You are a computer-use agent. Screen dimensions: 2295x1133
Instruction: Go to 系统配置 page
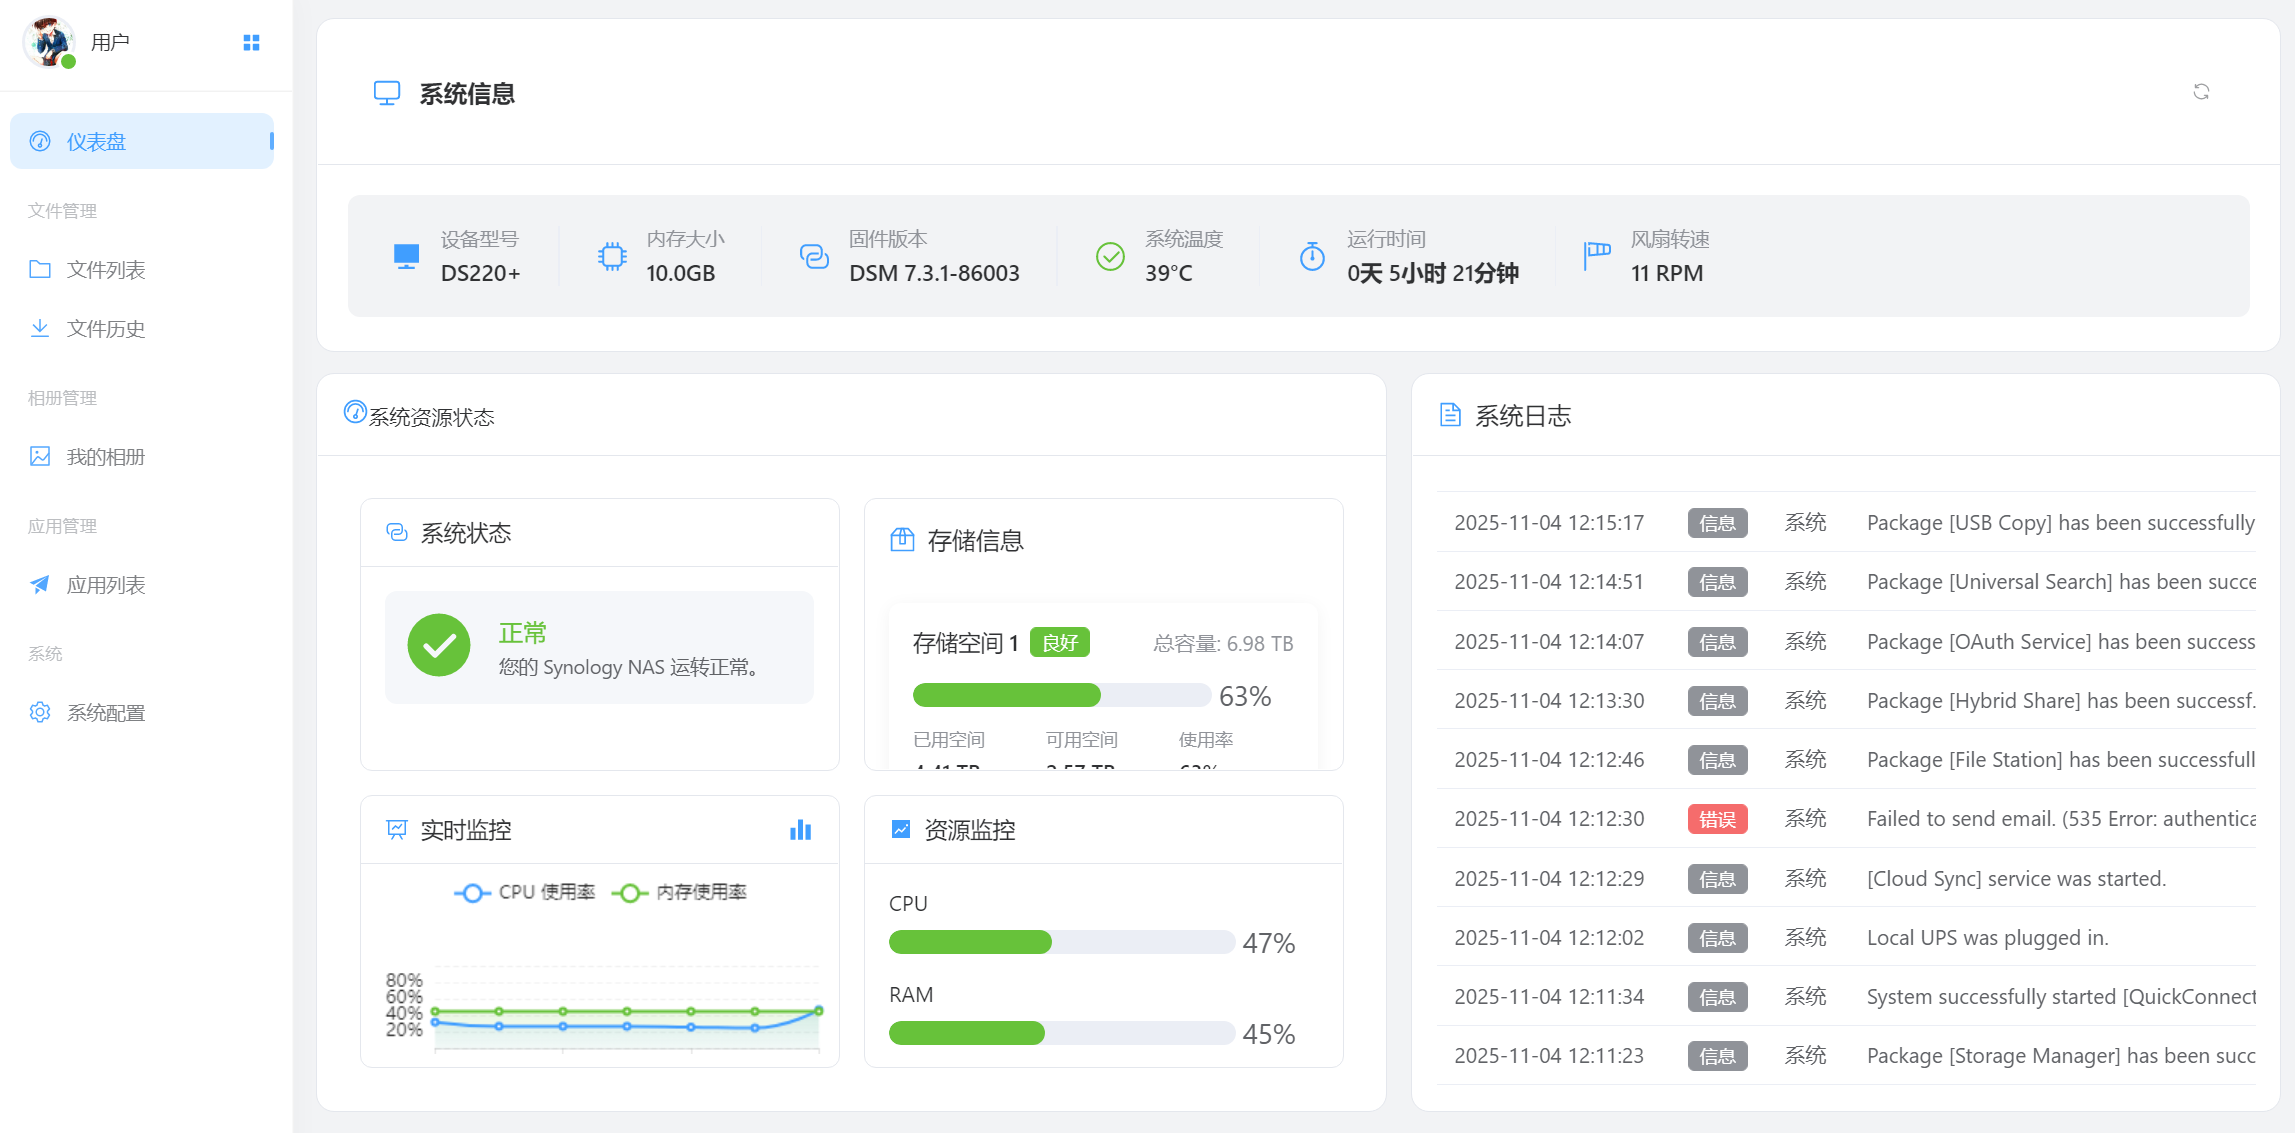[x=105, y=712]
